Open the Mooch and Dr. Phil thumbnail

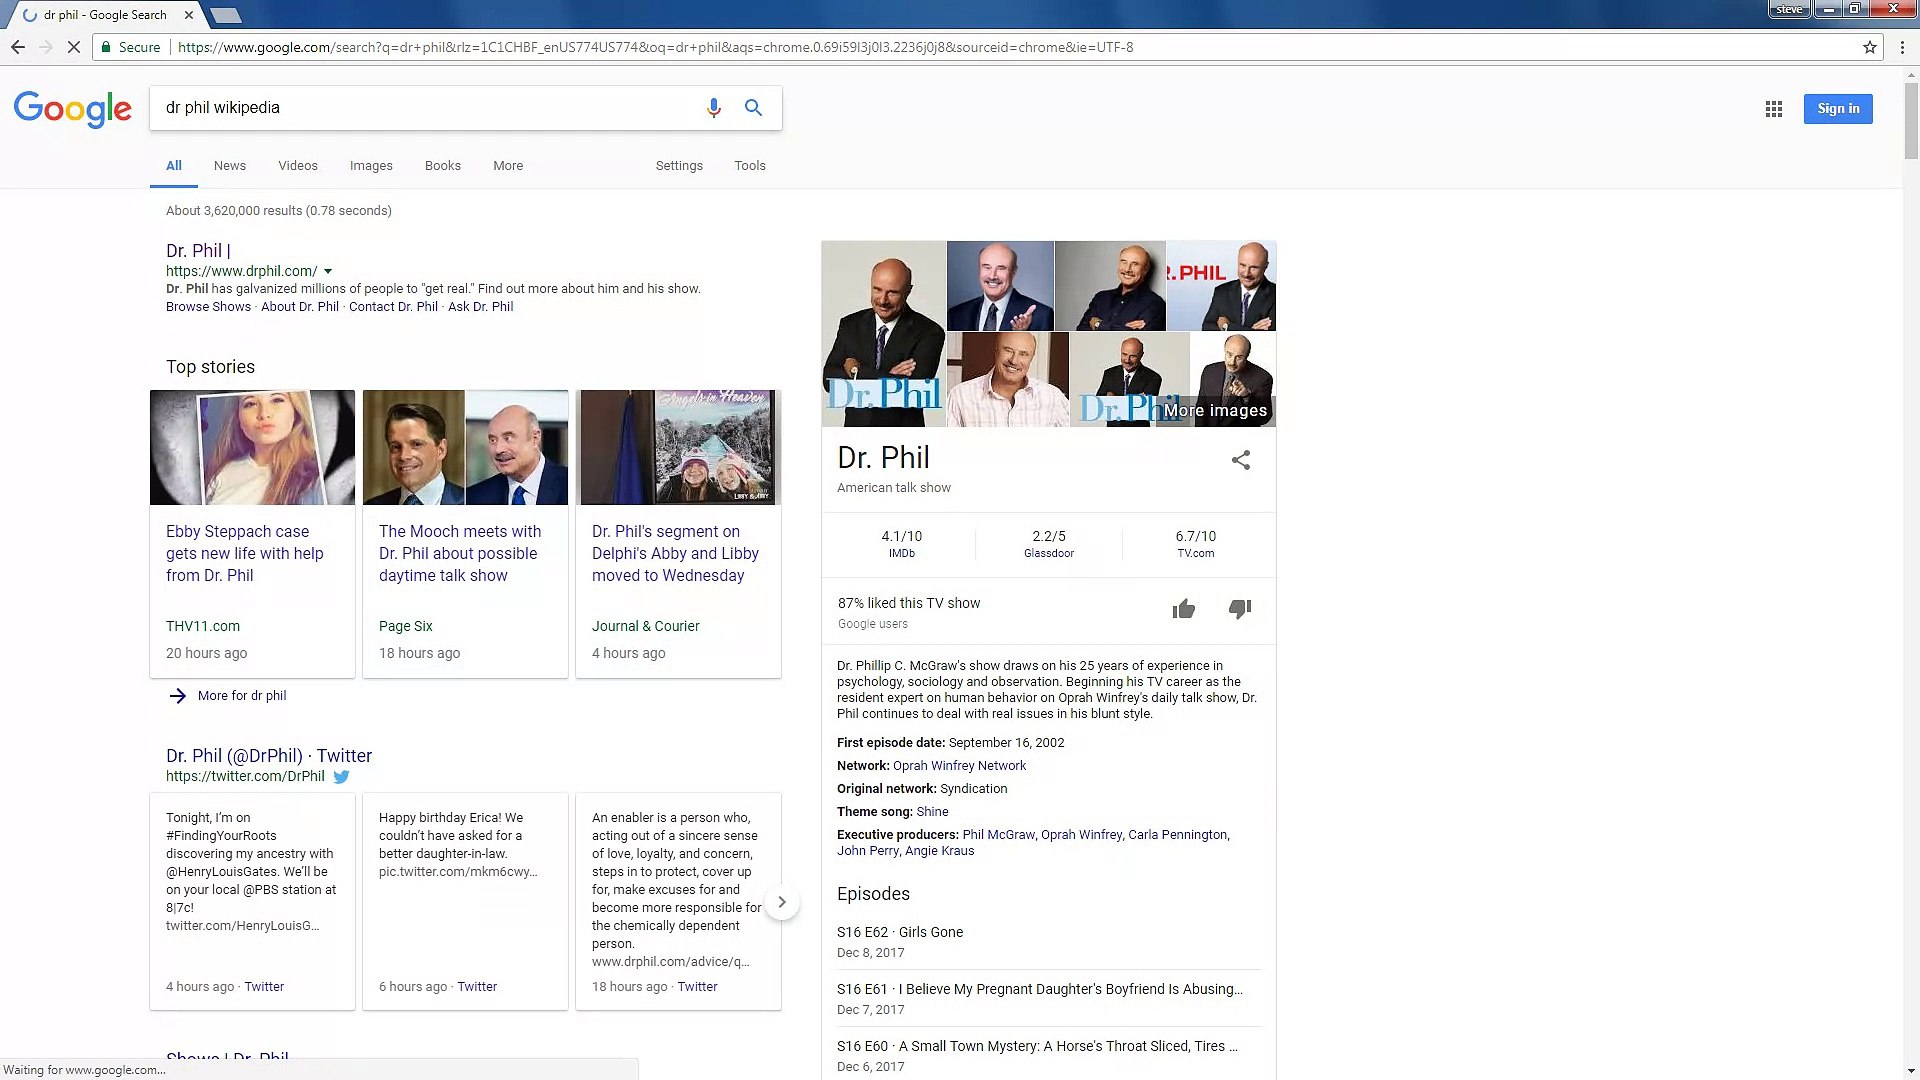[465, 447]
